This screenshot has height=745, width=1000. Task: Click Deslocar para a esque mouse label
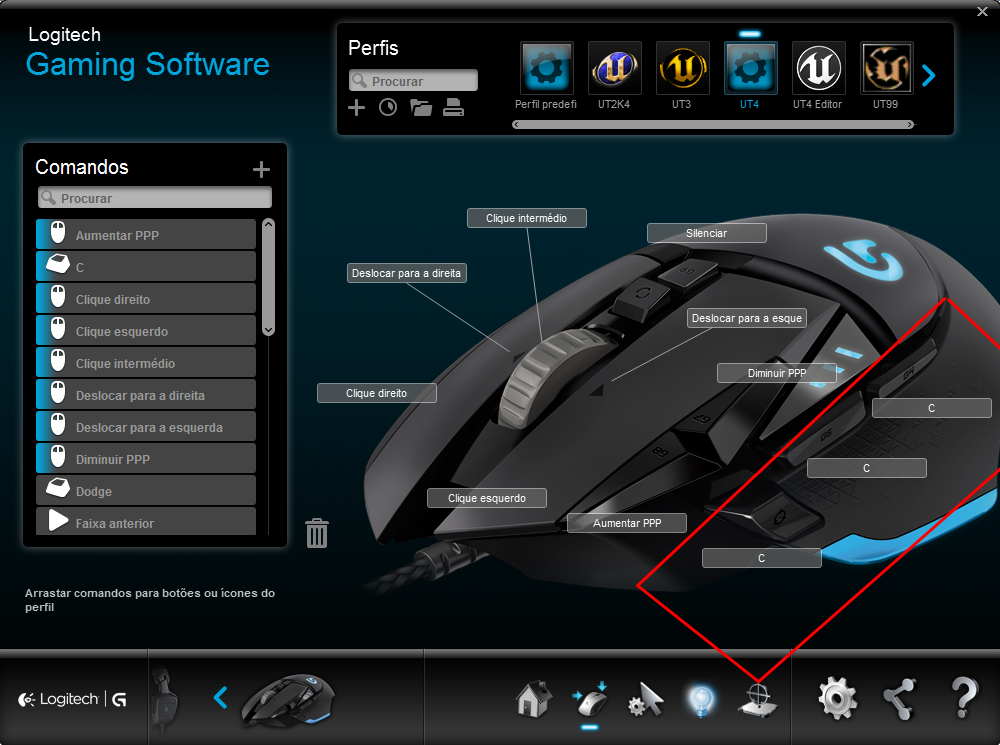pos(747,318)
